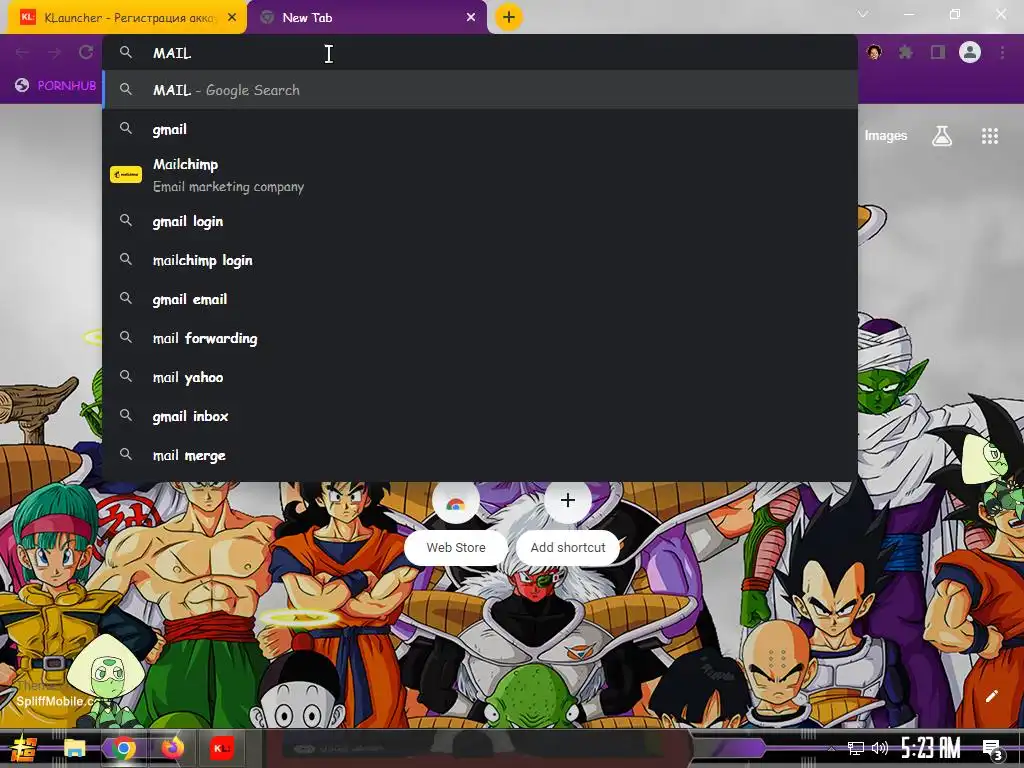Open KLauncher from the taskbar
The width and height of the screenshot is (1024, 768).
[221, 748]
